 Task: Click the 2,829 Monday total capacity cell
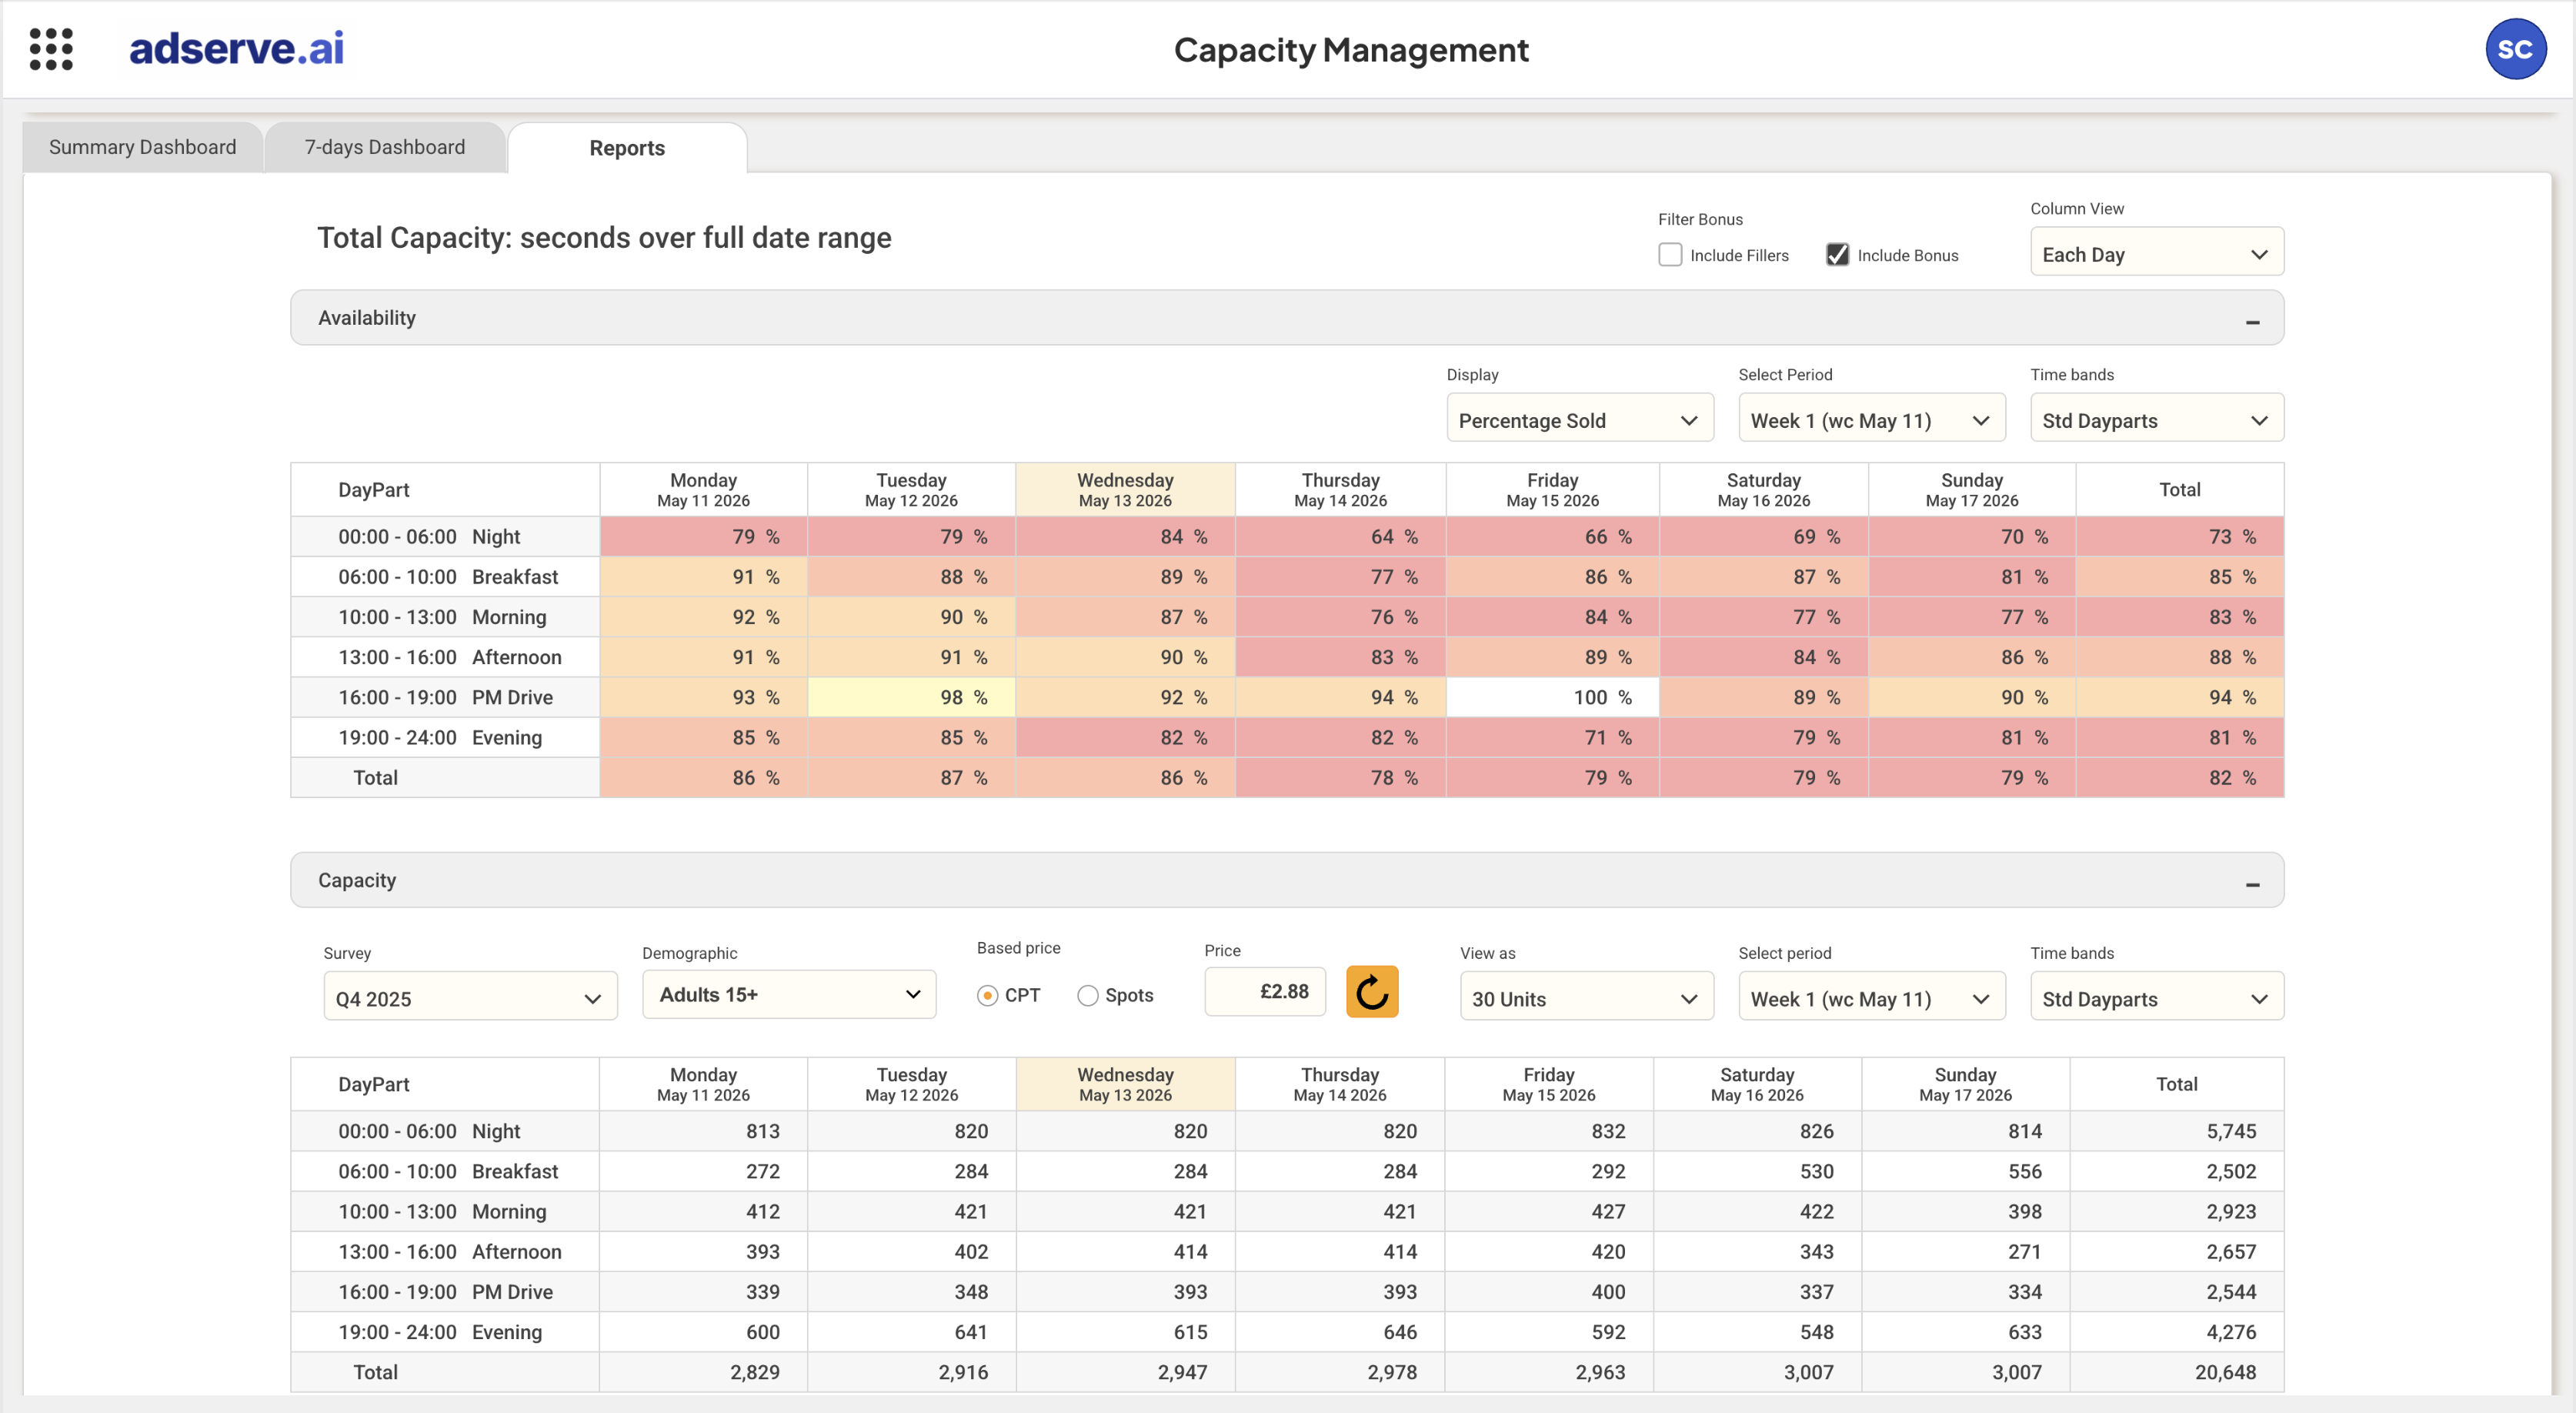(703, 1372)
